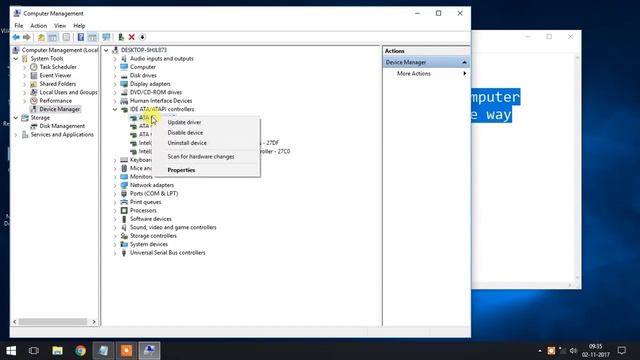Choose Properties from the context menu
Image resolution: width=640 pixels, height=360 pixels.
click(207, 170)
